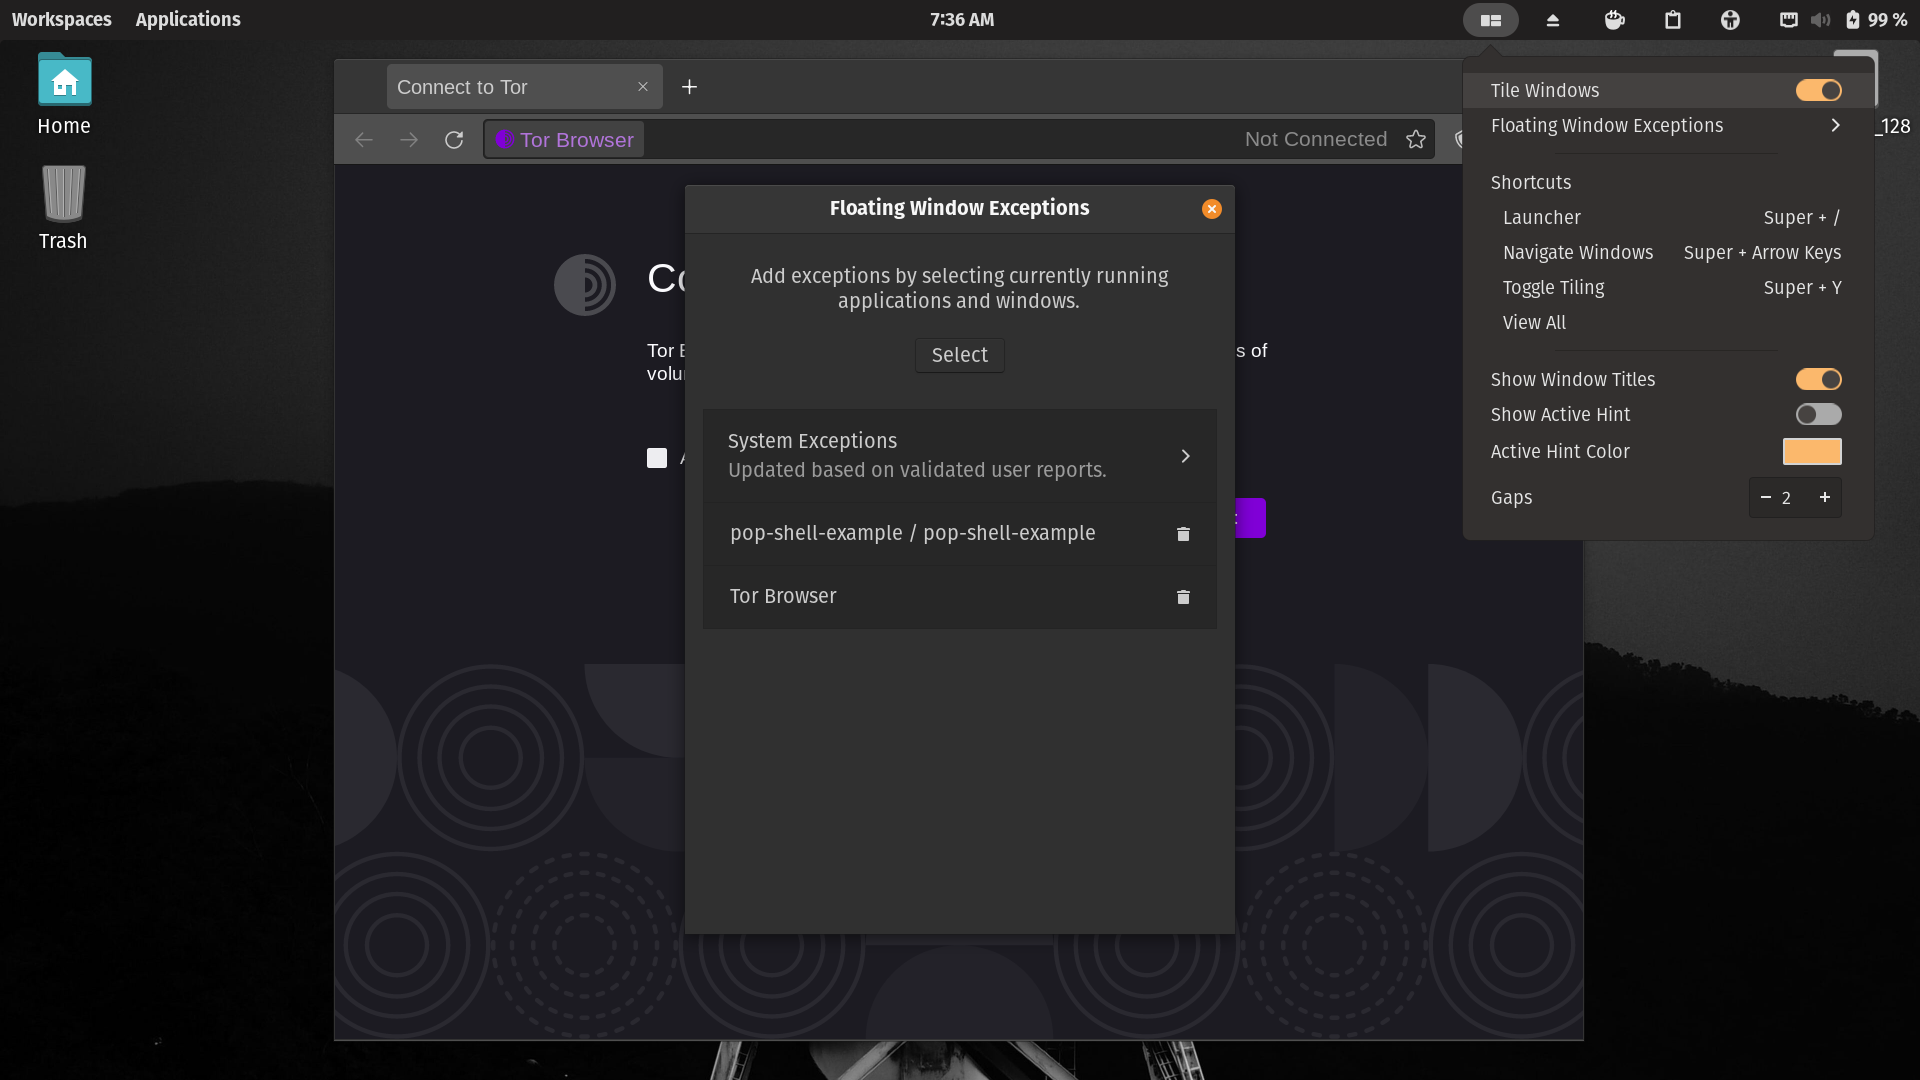This screenshot has height=1080, width=1920.
Task: Reload the current Tor Browser page
Action: click(x=453, y=139)
